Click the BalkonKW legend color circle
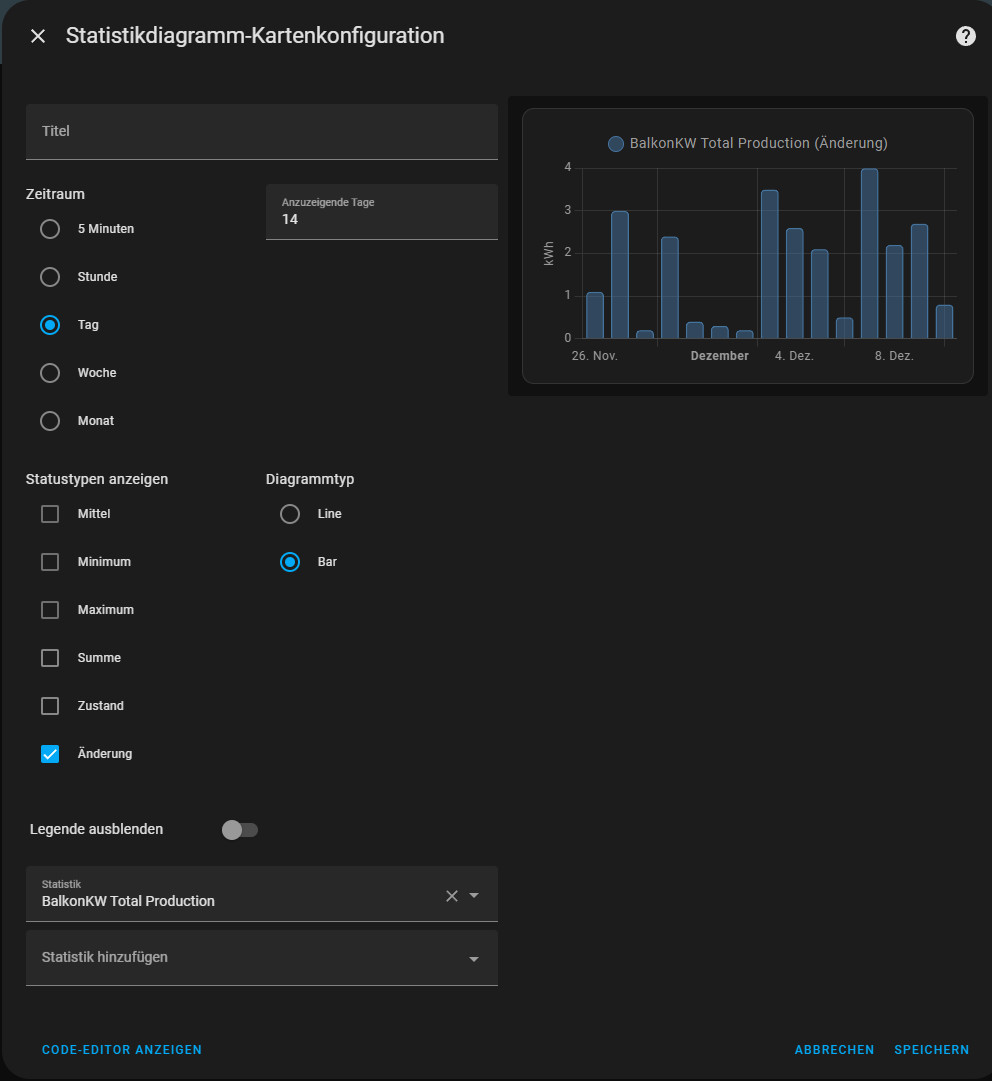The width and height of the screenshot is (992, 1081). [x=616, y=144]
